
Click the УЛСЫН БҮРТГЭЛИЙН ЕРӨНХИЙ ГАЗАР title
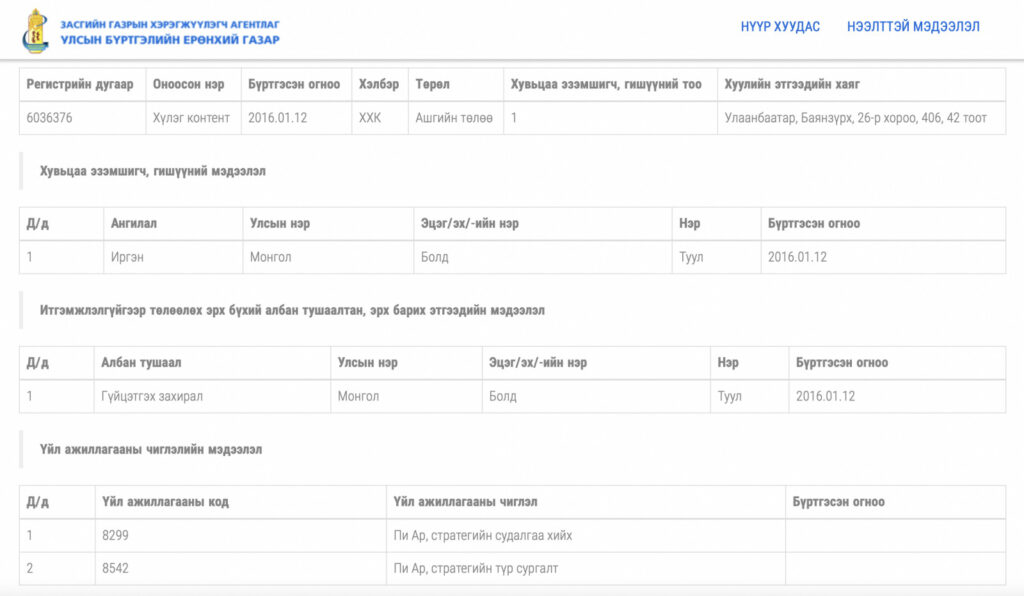(170, 40)
